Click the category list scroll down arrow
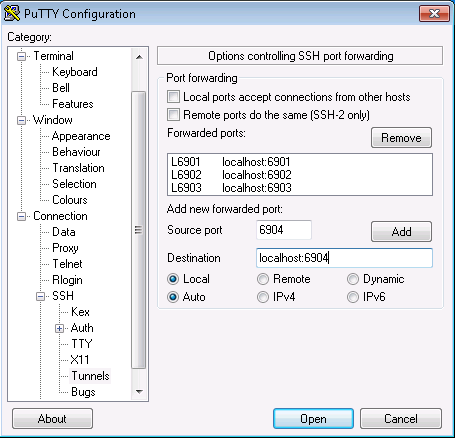The image size is (455, 438). pos(139,392)
